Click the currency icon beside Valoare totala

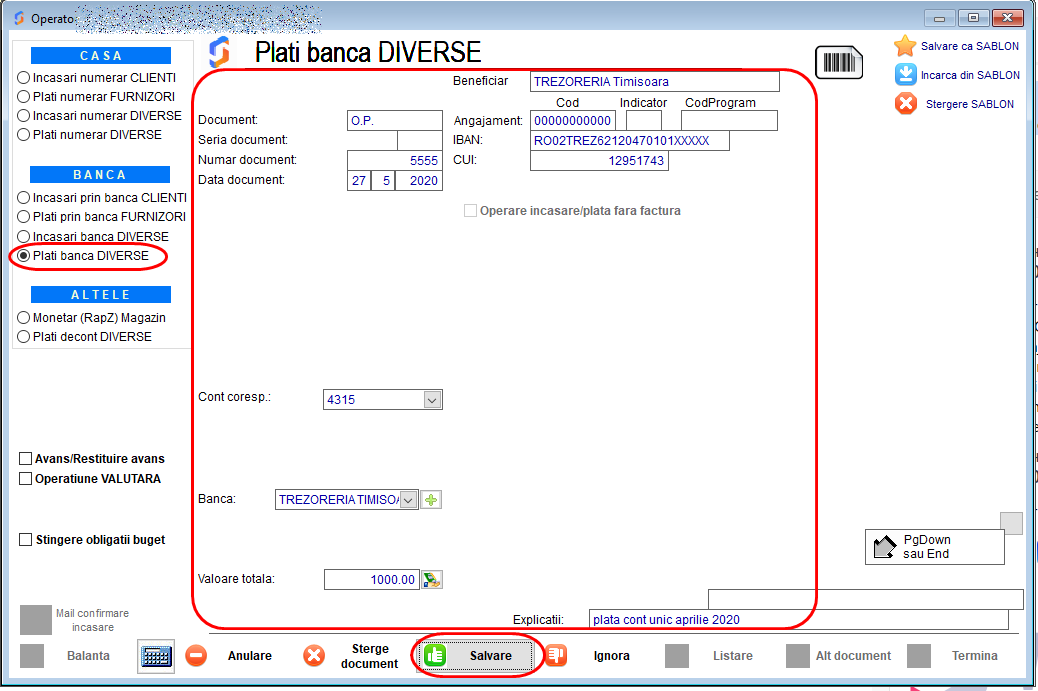pyautogui.click(x=431, y=579)
